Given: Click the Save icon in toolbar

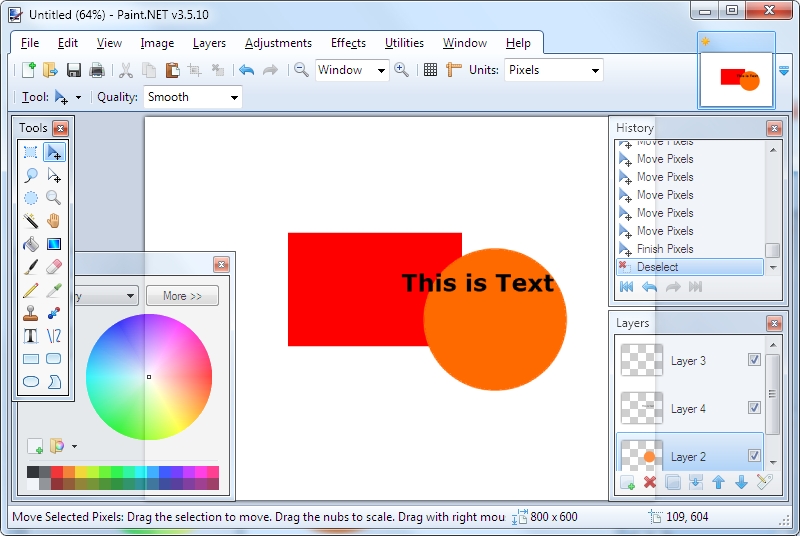Looking at the screenshot, I should 74,70.
